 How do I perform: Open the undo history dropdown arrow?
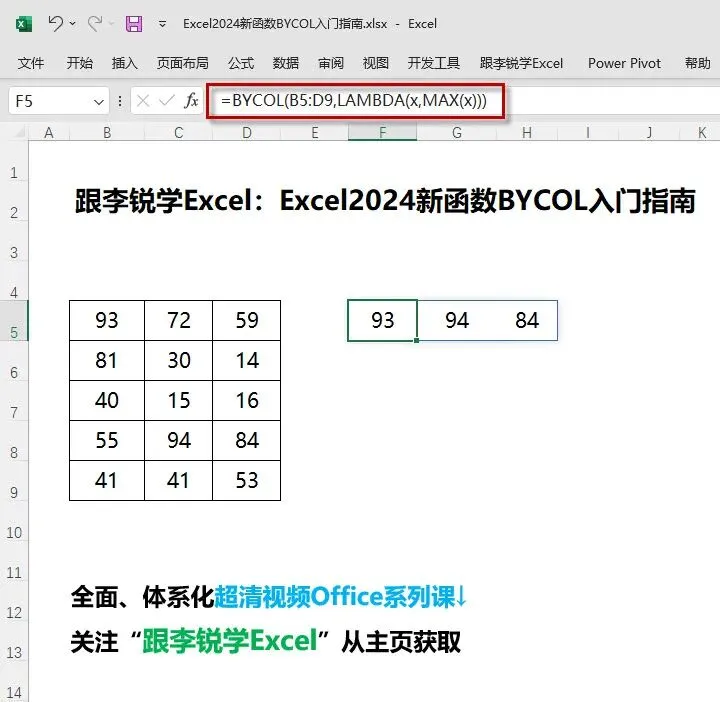(x=73, y=23)
